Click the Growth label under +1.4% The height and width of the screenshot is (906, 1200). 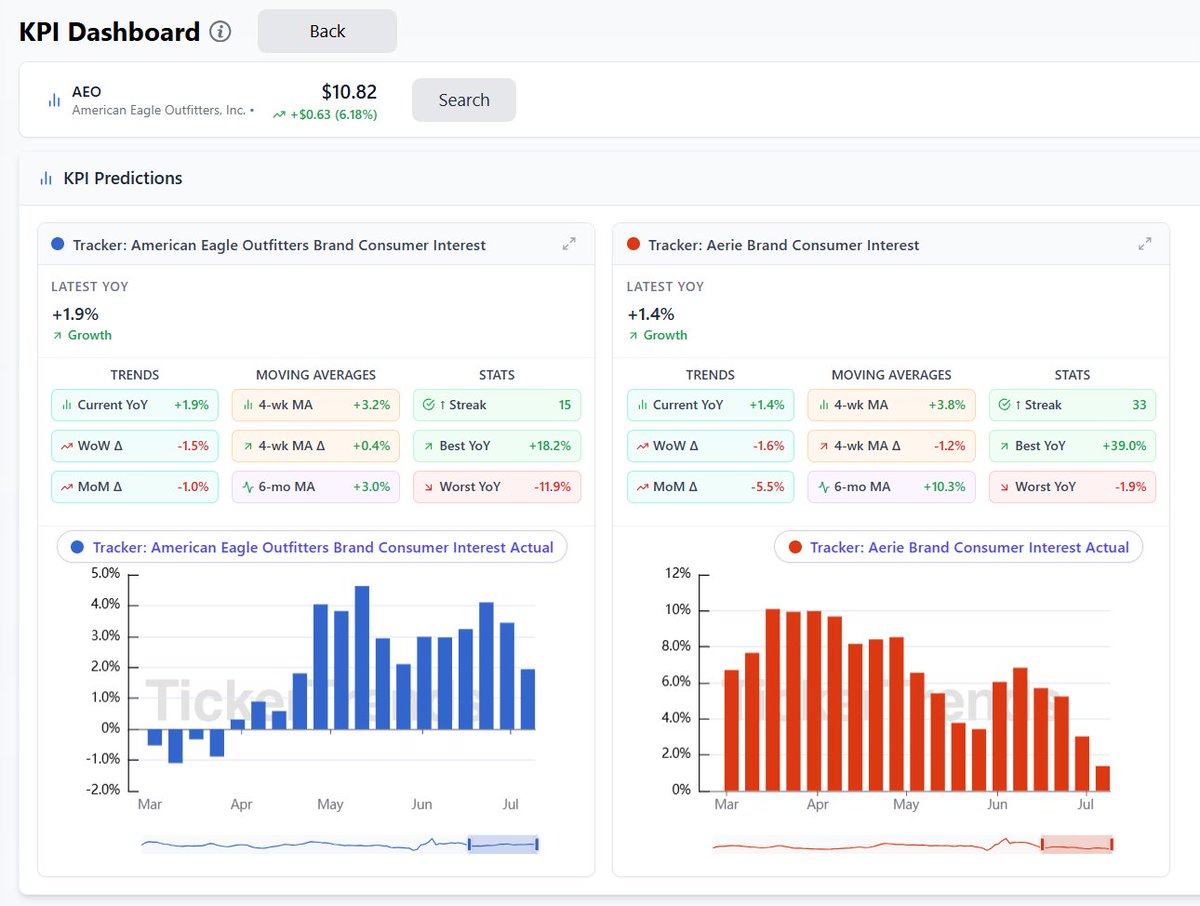tap(665, 335)
